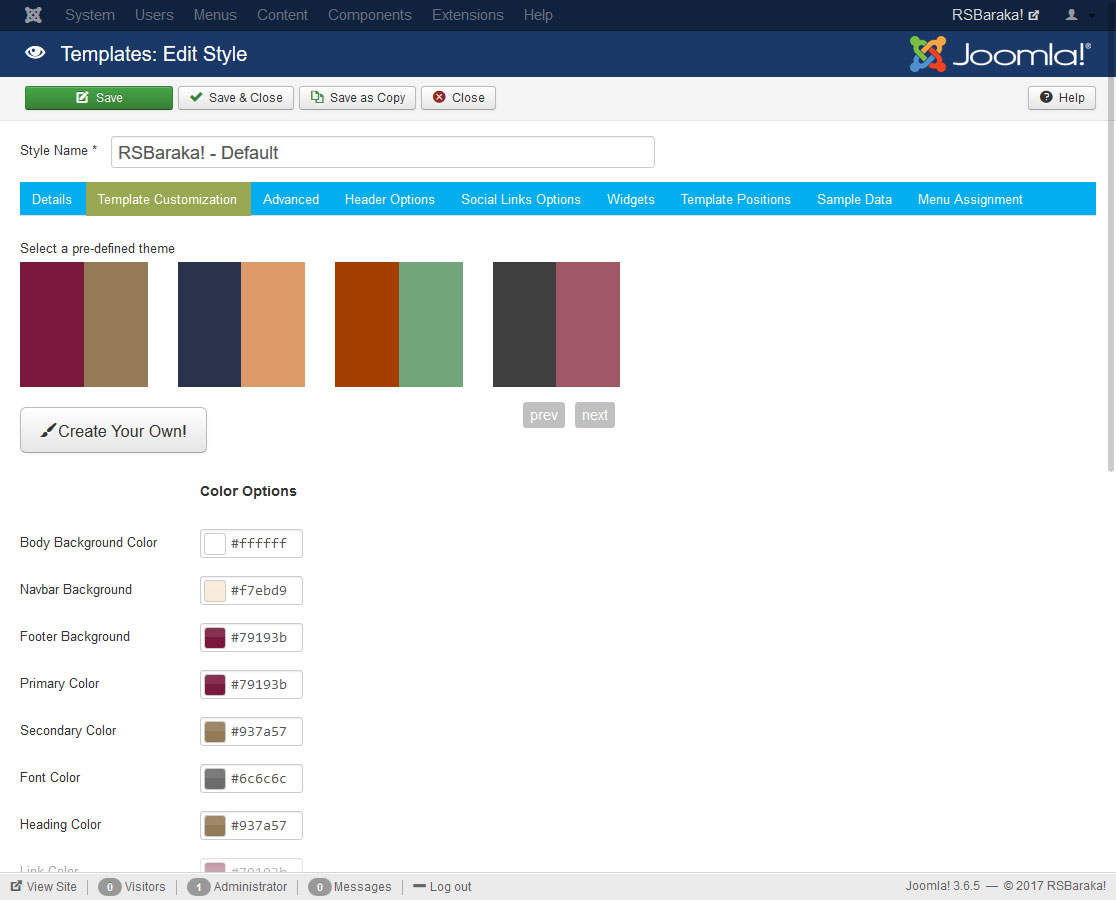Click the Close toolbar button
Viewport: 1116px width, 900px height.
[x=458, y=97]
